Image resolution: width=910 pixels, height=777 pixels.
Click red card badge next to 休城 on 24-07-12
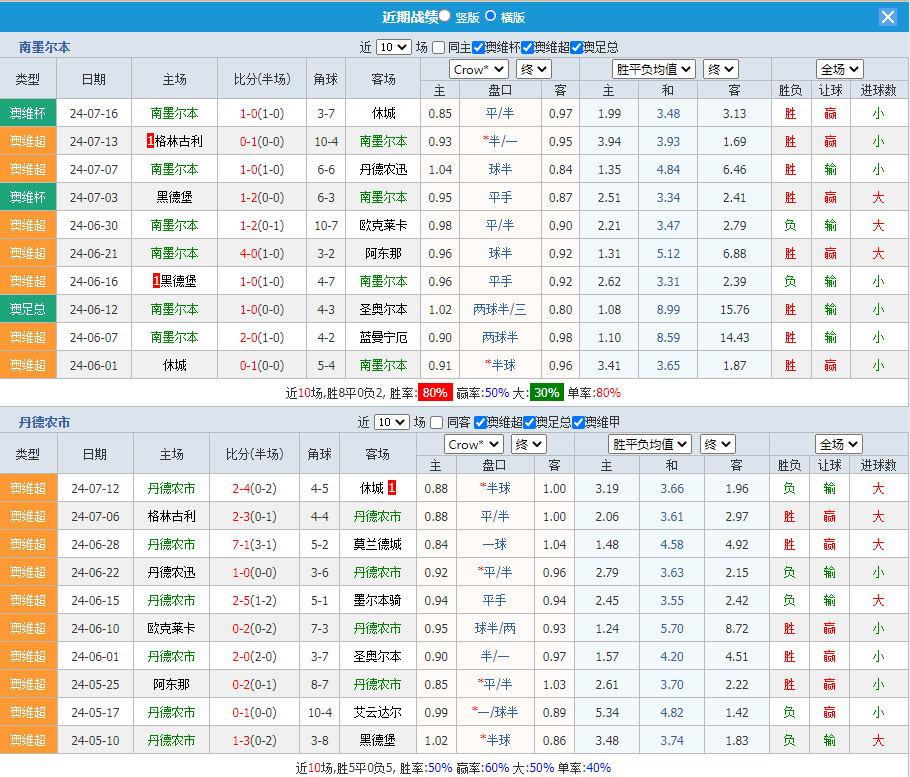pos(392,488)
